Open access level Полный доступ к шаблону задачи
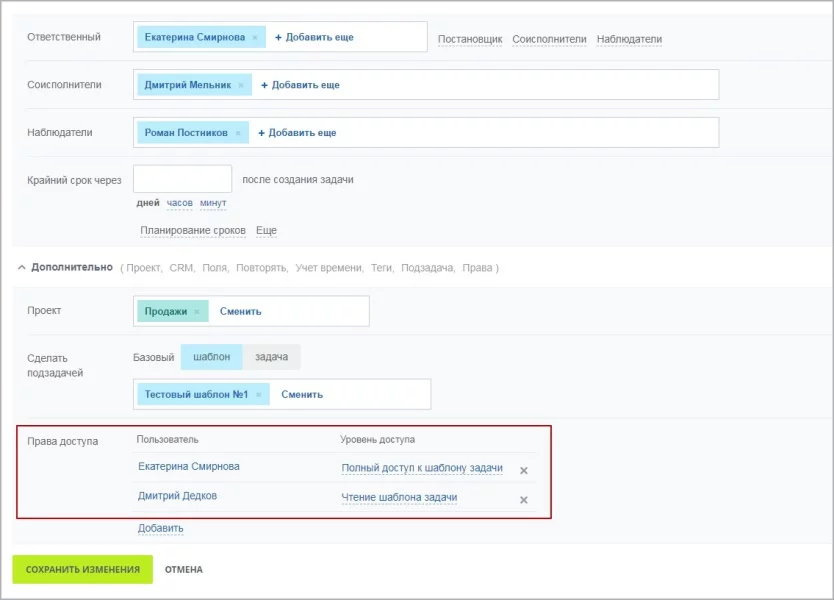This screenshot has width=834, height=600. (422, 468)
